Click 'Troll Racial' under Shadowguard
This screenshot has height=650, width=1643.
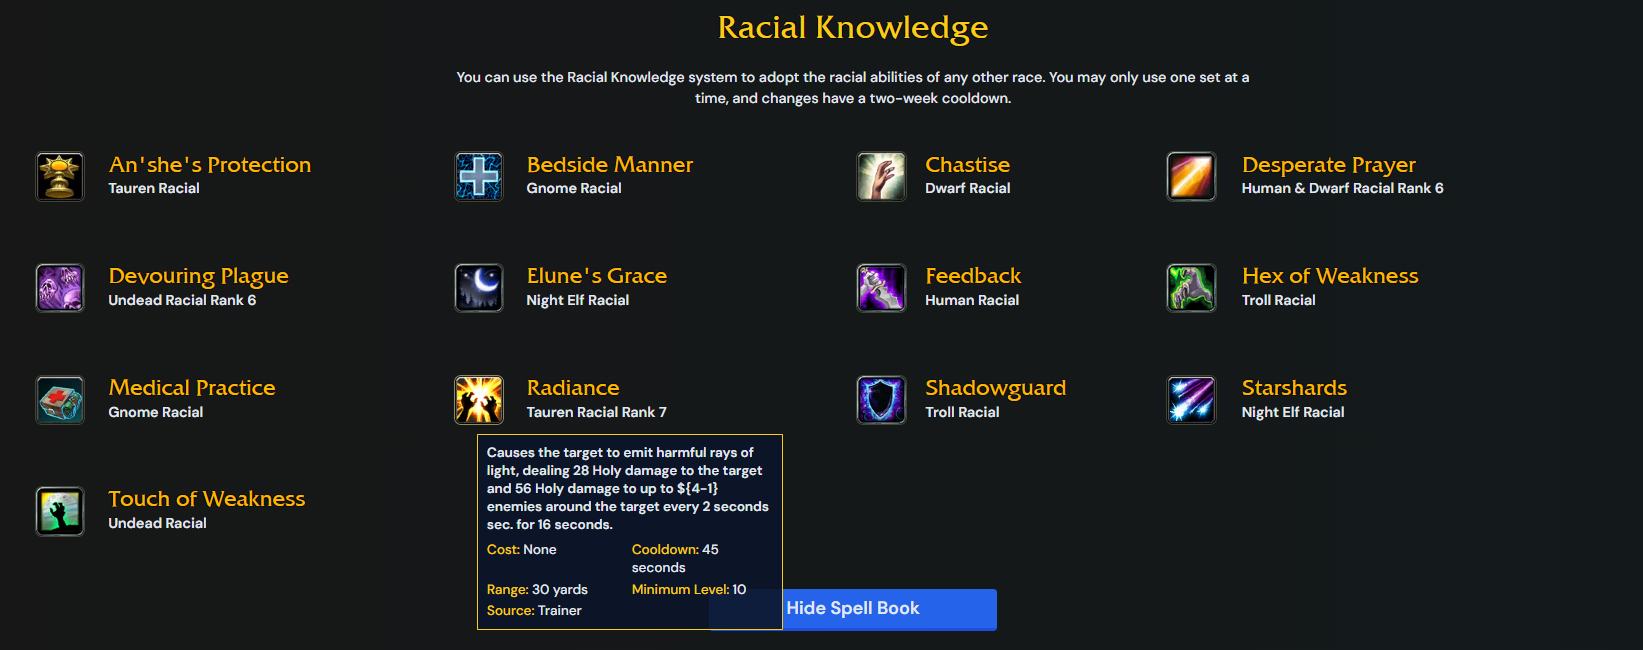(962, 412)
